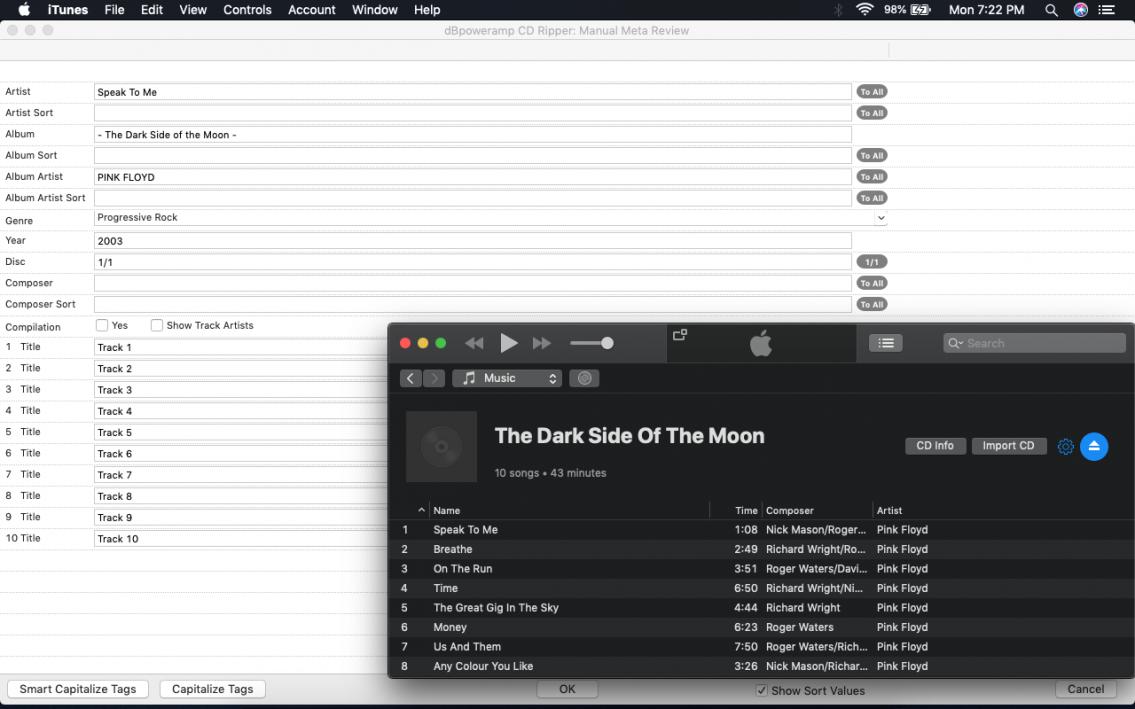Viewport: 1135px width, 709px height.
Task: Open the Up Next list icon
Action: coord(885,343)
